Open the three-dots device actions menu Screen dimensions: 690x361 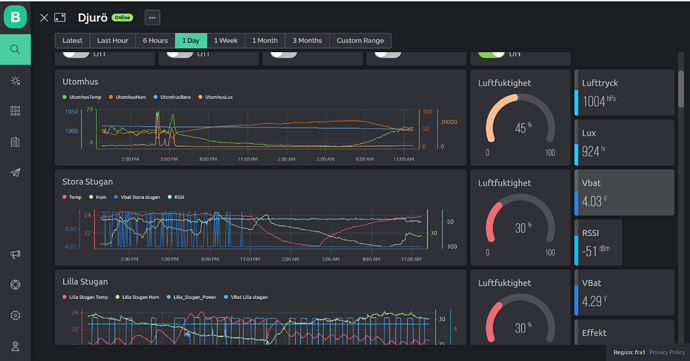tap(152, 18)
